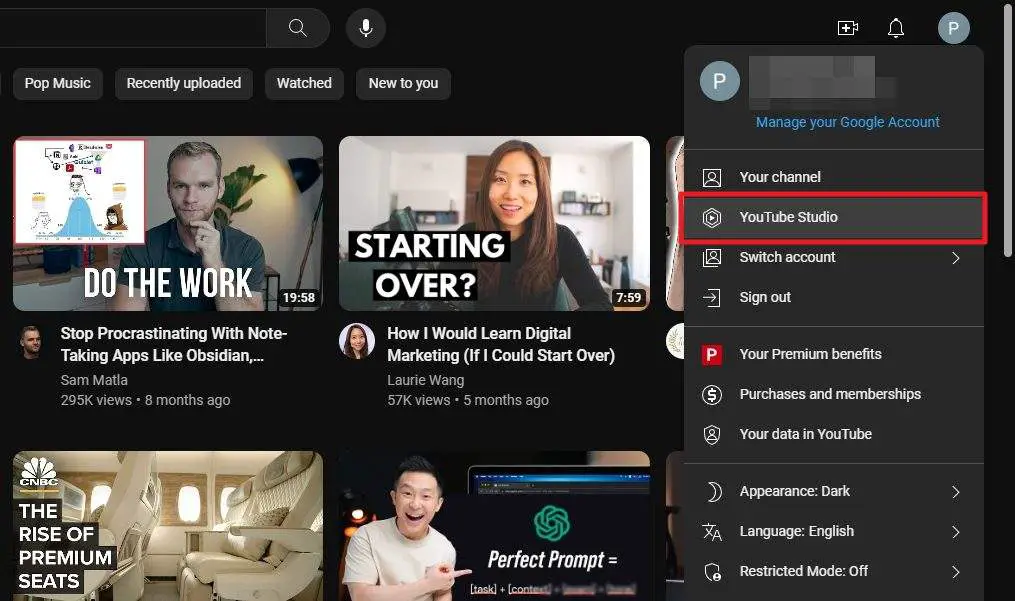Play the Perfect Prompt video thumbnail
This screenshot has height=601, width=1015.
[x=495, y=526]
